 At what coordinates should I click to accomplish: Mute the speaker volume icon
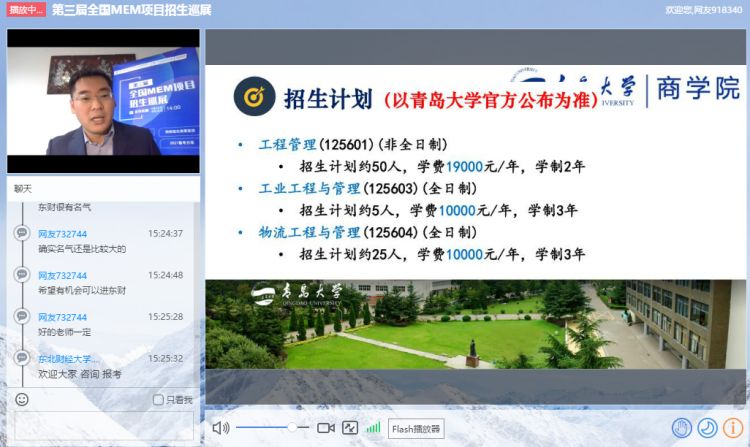(x=221, y=428)
